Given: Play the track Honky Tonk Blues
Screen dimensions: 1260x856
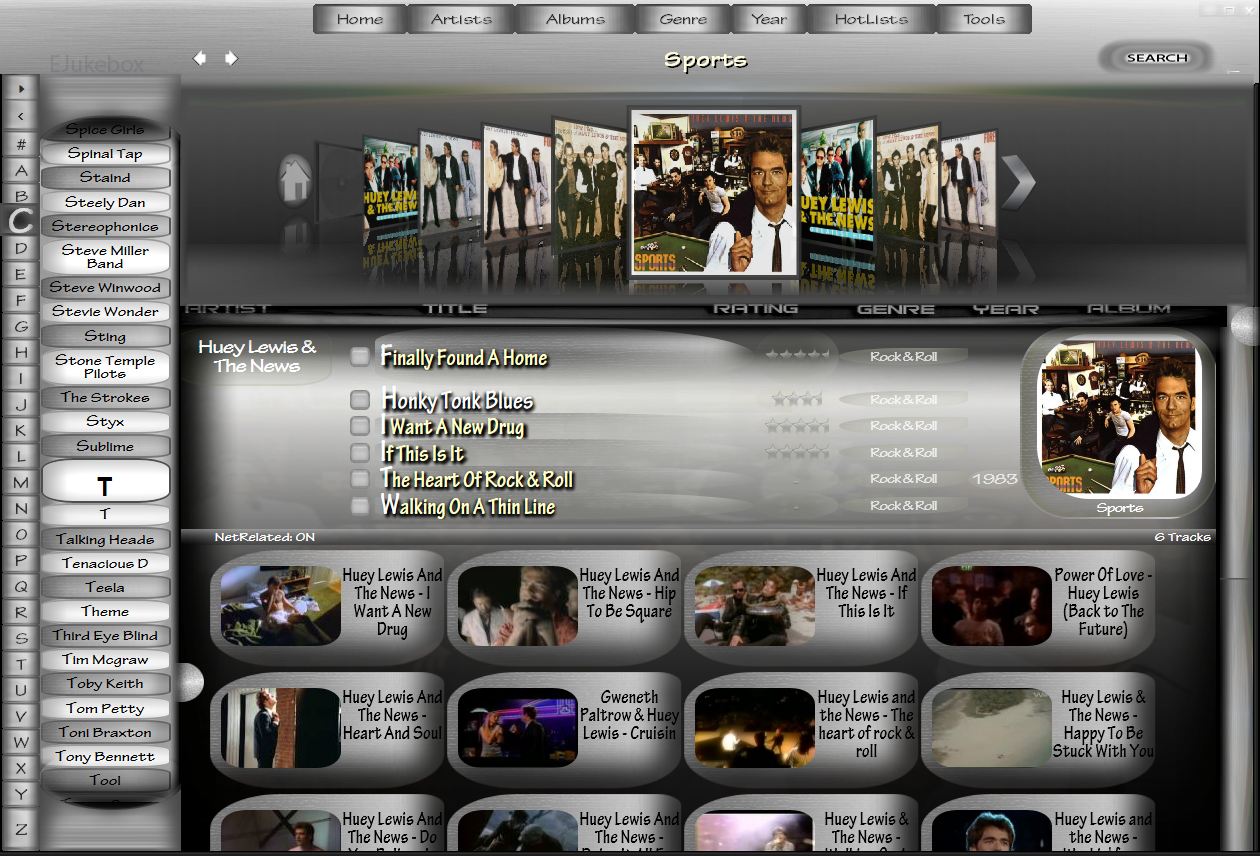Looking at the screenshot, I should point(458,401).
